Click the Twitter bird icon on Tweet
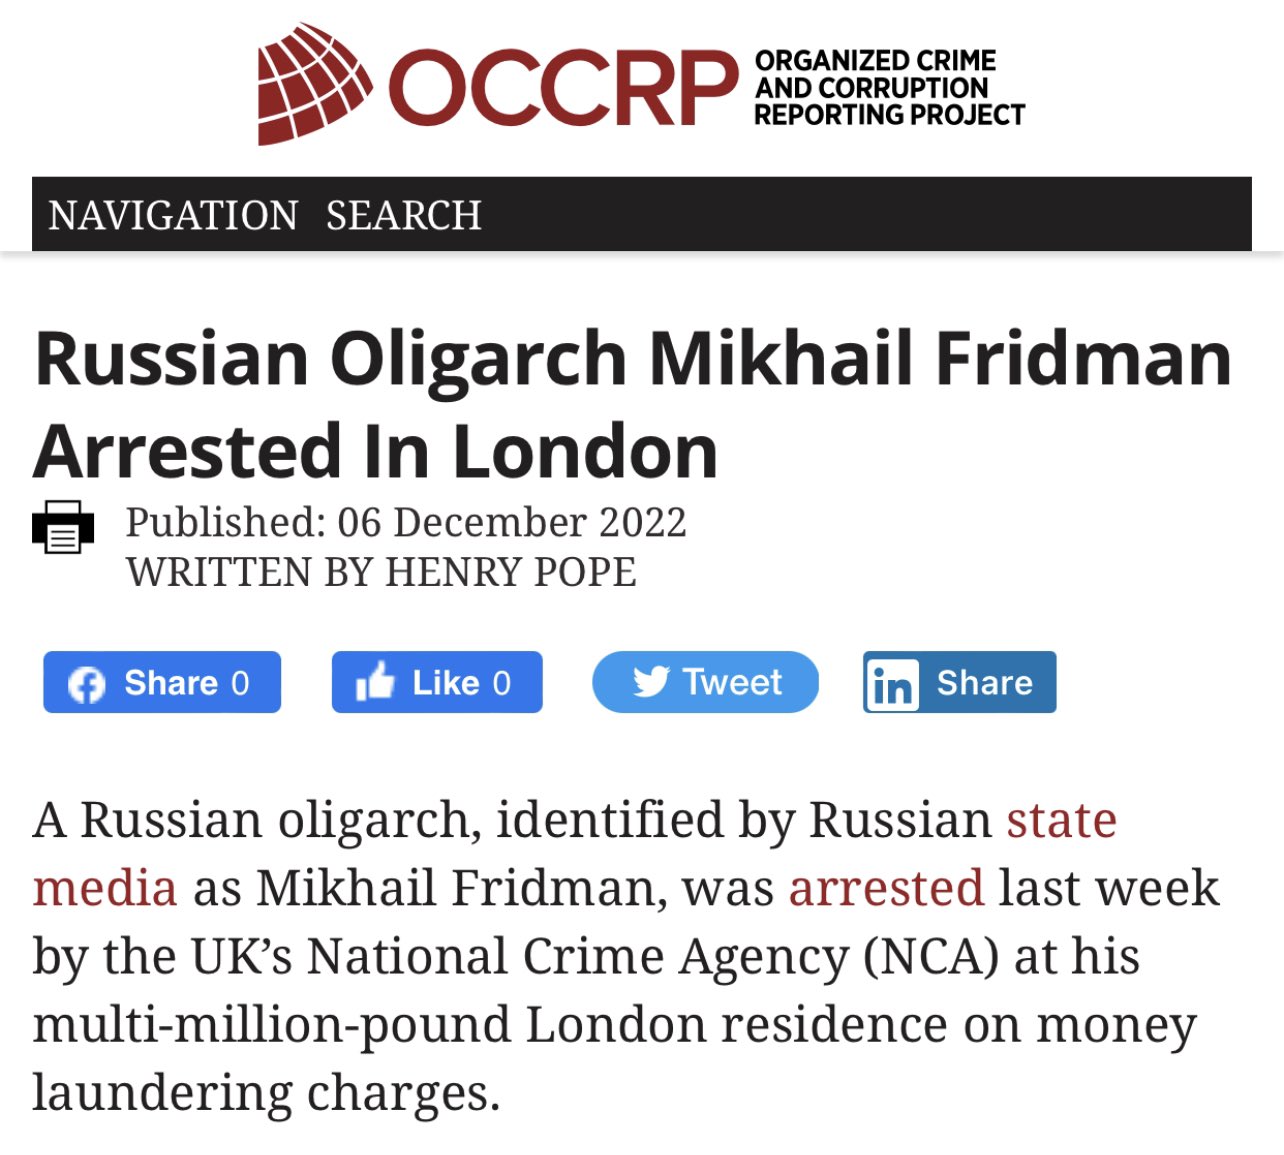Viewport: 1284px width, 1155px height. point(651,682)
